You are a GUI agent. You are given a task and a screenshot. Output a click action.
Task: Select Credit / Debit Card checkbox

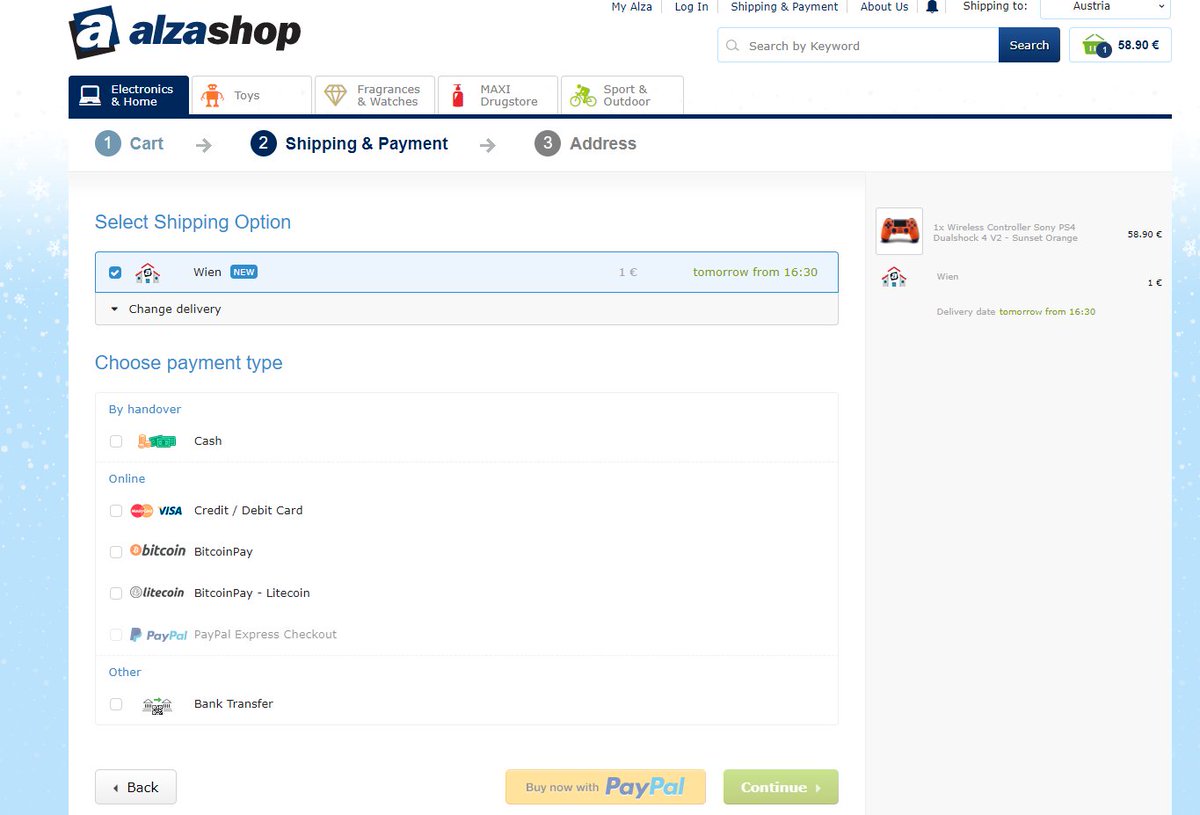point(116,511)
